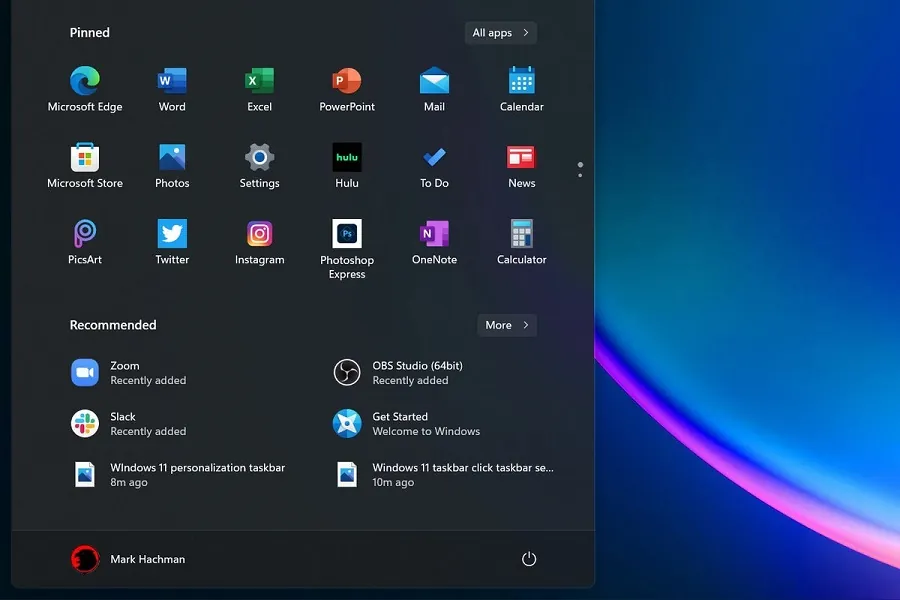
Task: Show More recommended items
Action: (507, 325)
